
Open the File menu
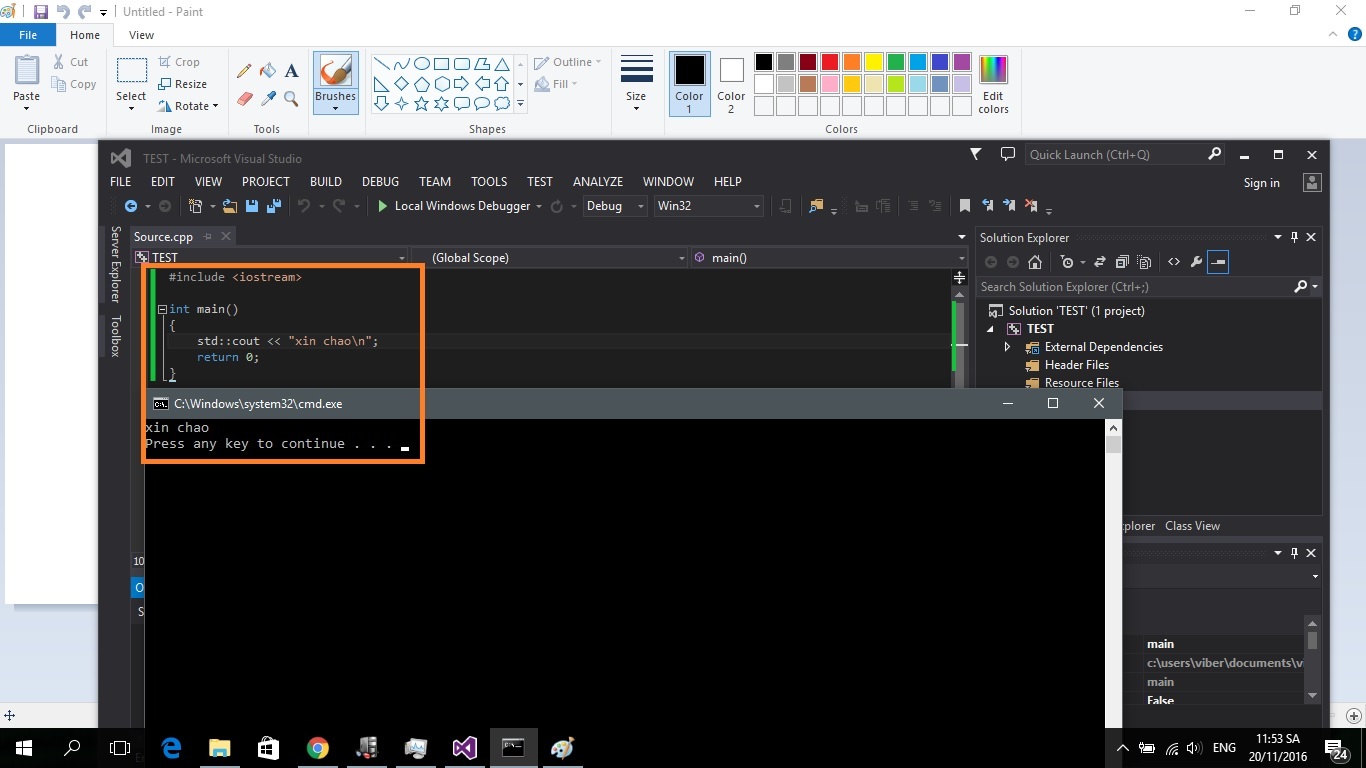coord(28,35)
